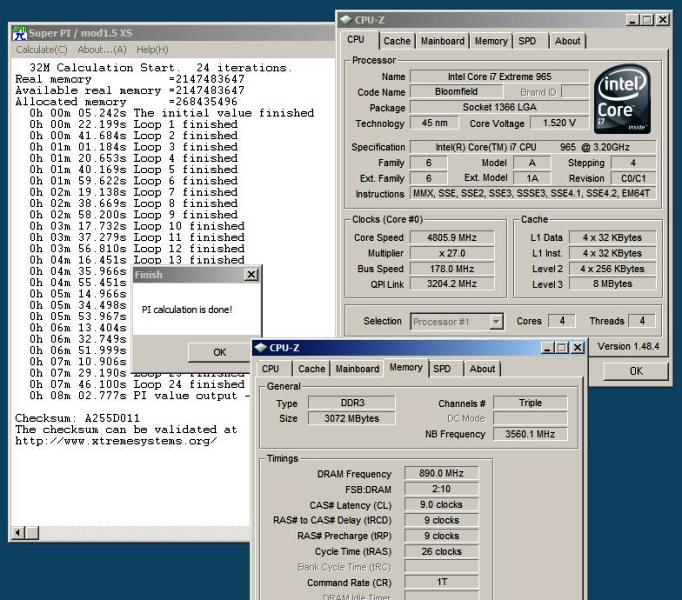Click the memory Type value 'DDR3'

(x=352, y=403)
